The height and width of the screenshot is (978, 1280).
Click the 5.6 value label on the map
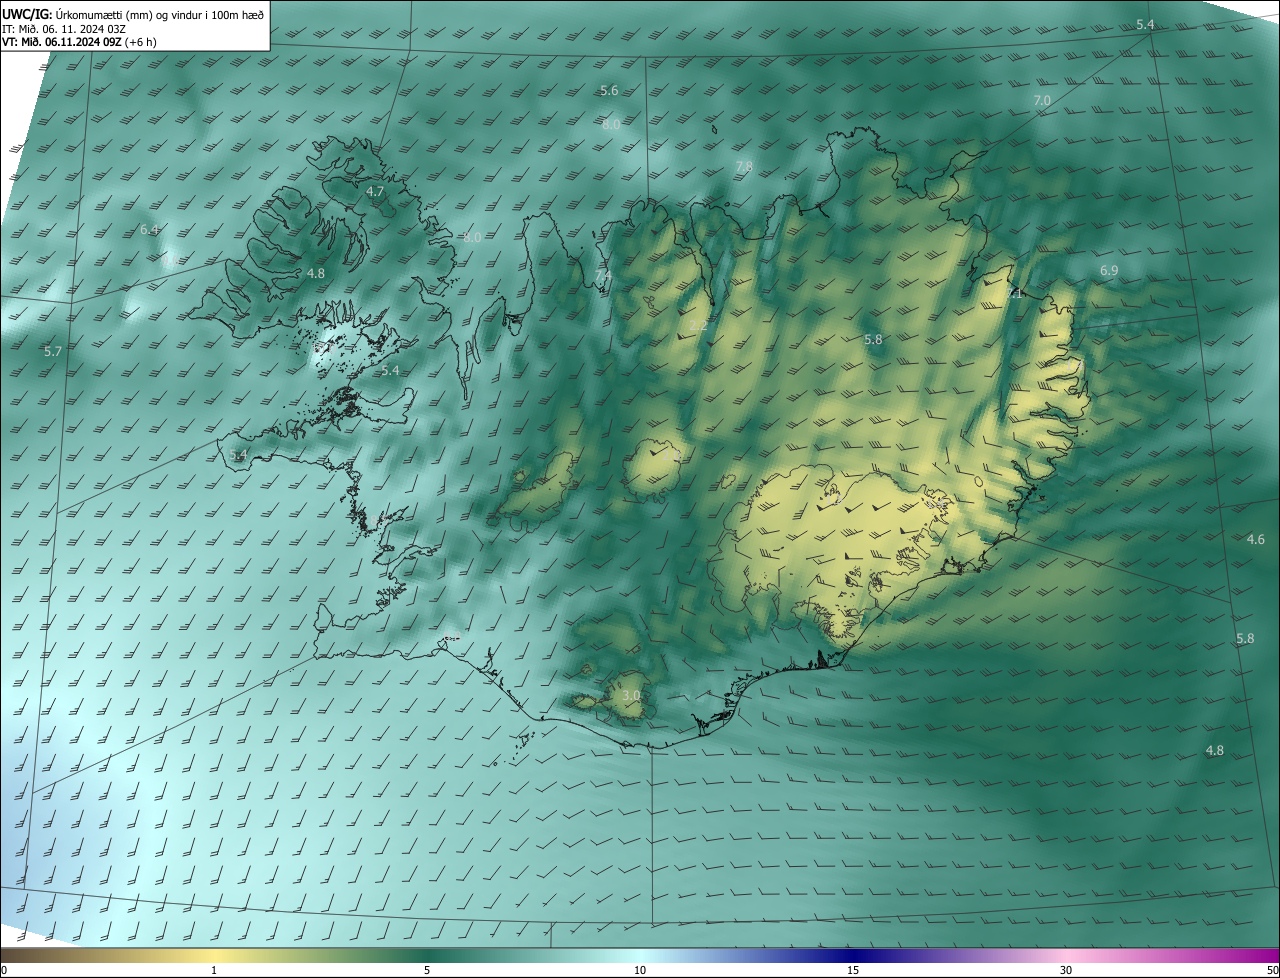tap(609, 91)
